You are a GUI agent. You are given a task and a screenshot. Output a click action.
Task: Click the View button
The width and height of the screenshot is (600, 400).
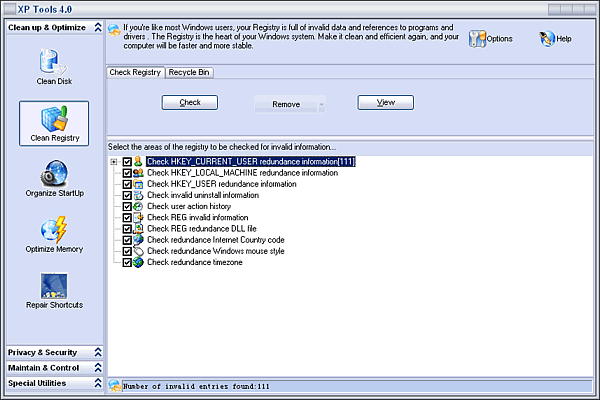[385, 103]
